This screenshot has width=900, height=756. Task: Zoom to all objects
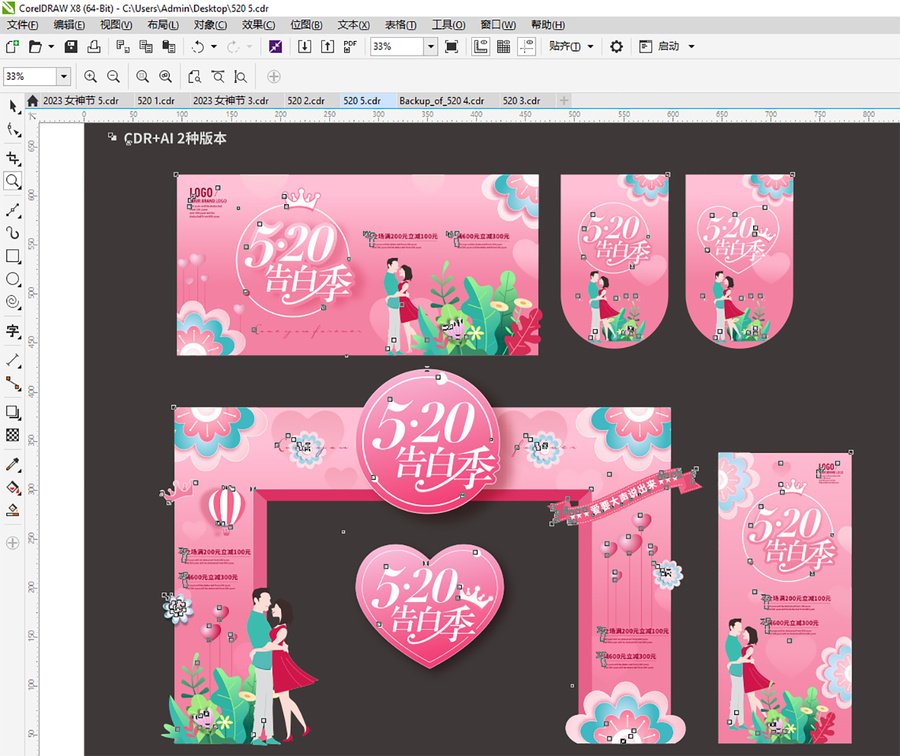tap(165, 76)
